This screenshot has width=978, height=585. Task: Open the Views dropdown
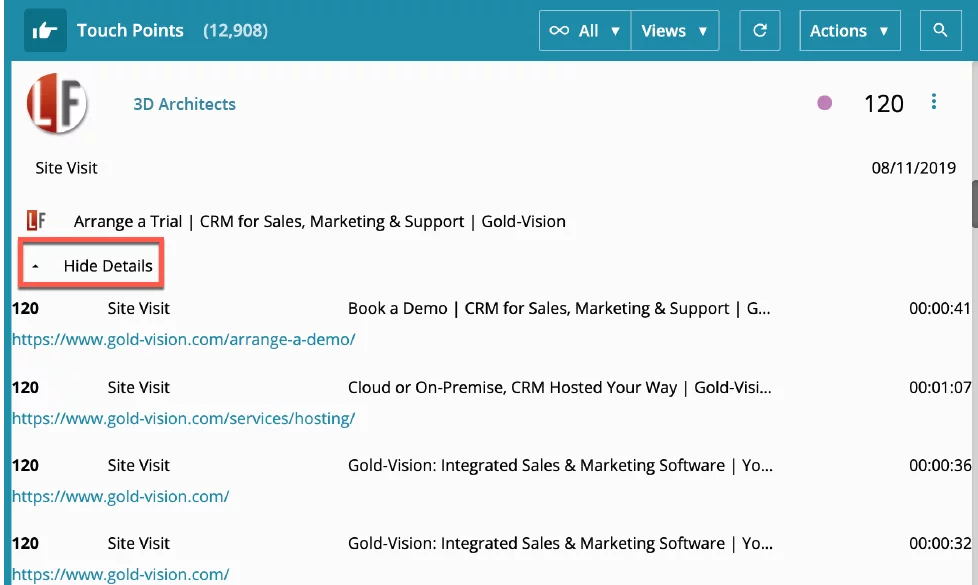(675, 31)
